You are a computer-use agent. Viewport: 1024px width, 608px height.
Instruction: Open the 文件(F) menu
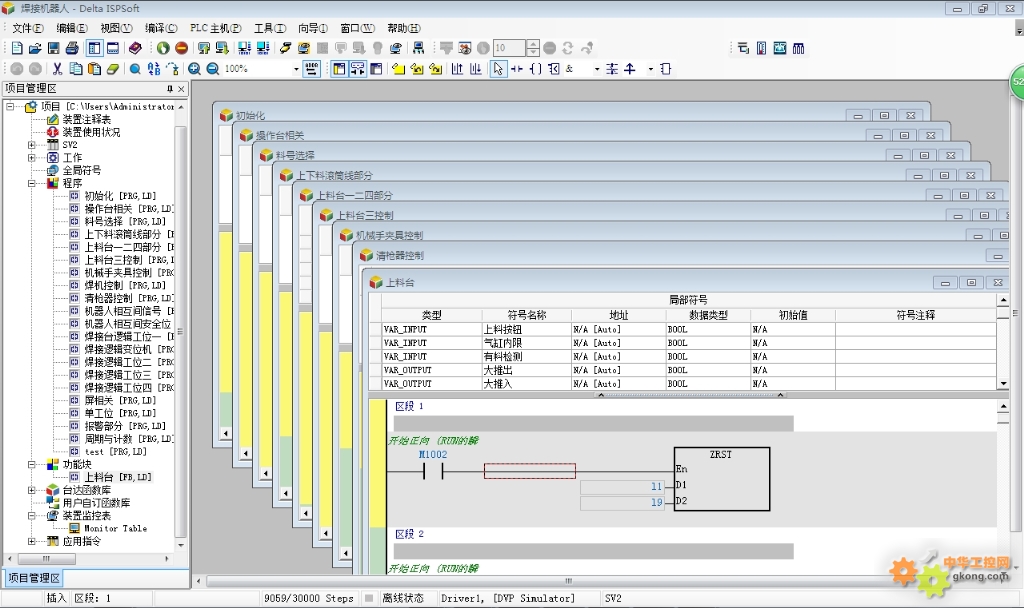point(27,28)
